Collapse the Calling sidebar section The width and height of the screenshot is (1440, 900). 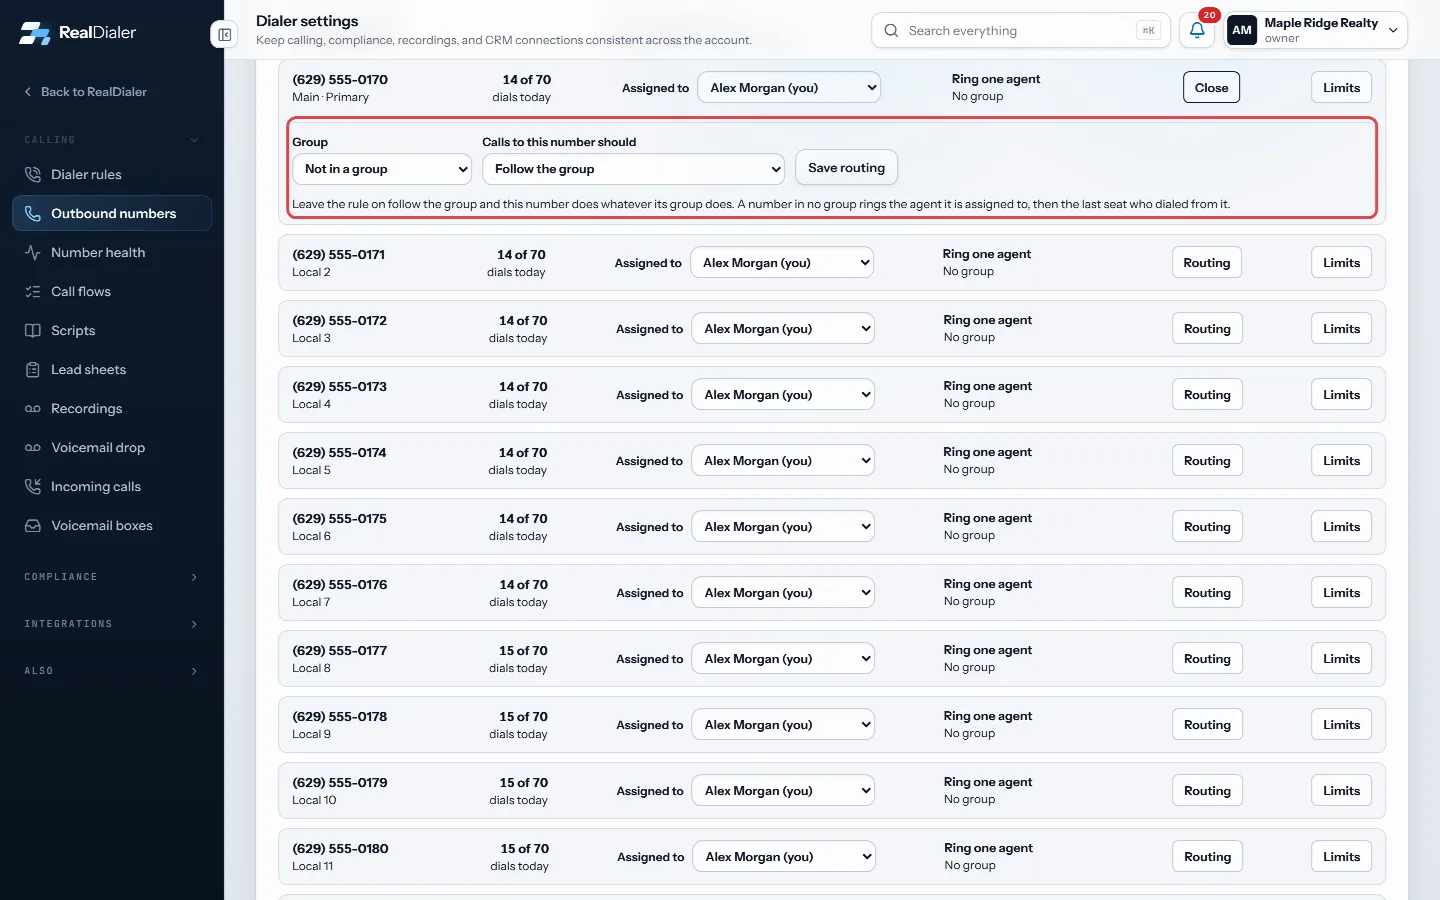tap(111, 140)
